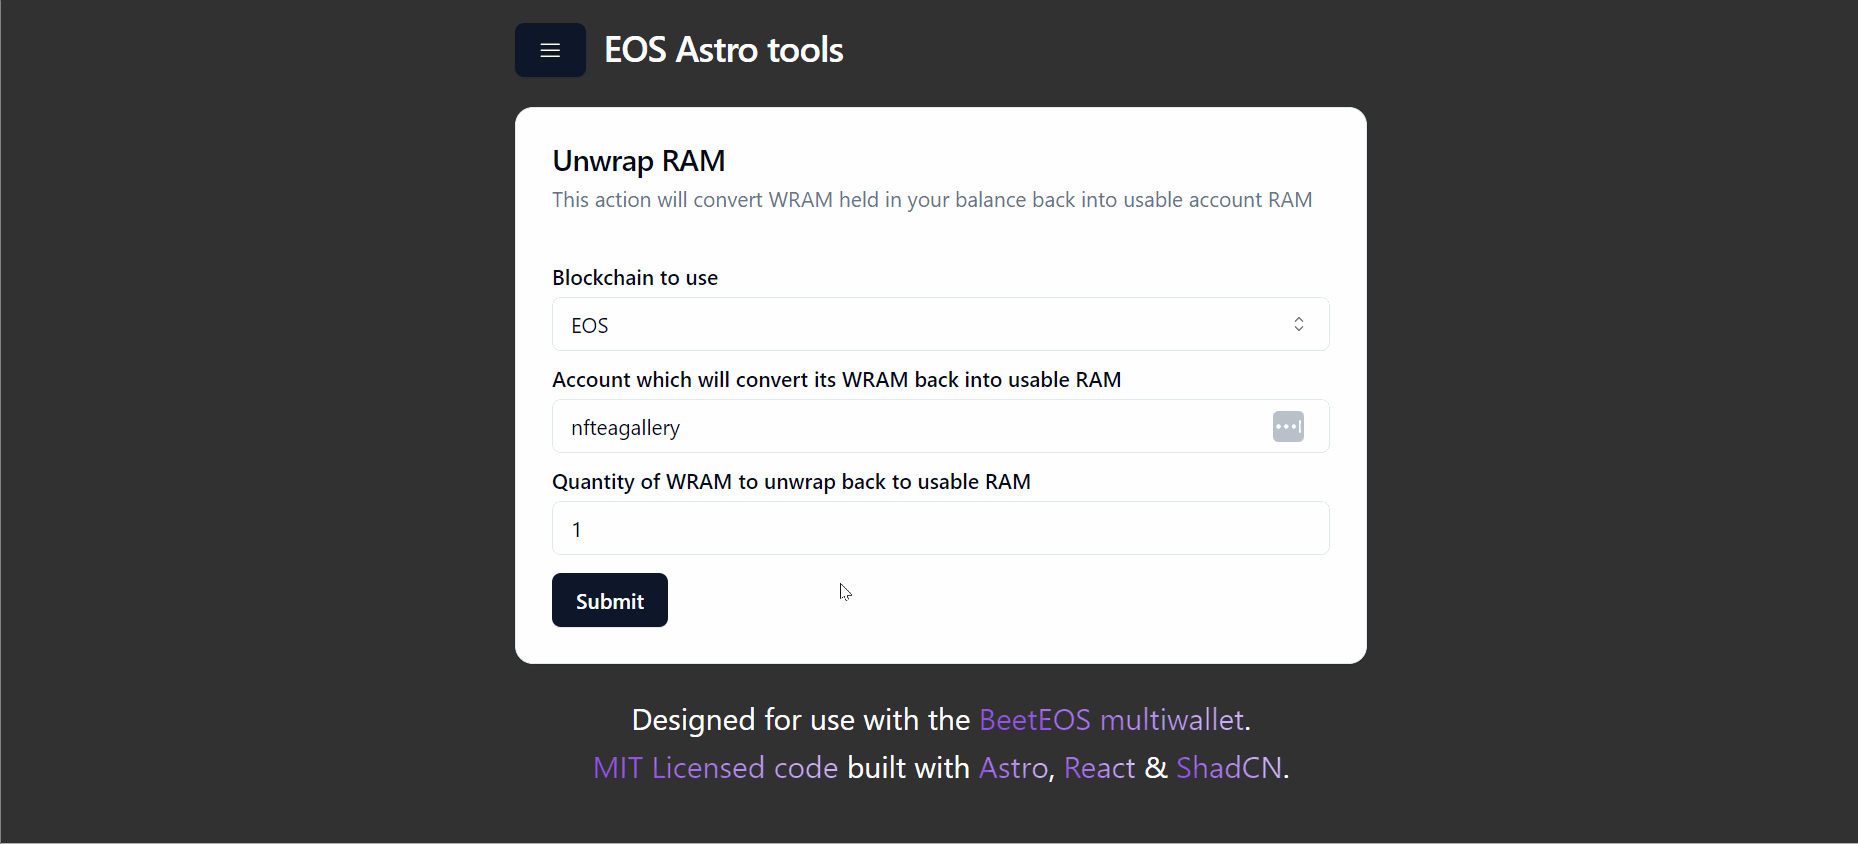Click the up-down chevron in blockchain selector
This screenshot has height=844, width=1858.
(x=1298, y=324)
